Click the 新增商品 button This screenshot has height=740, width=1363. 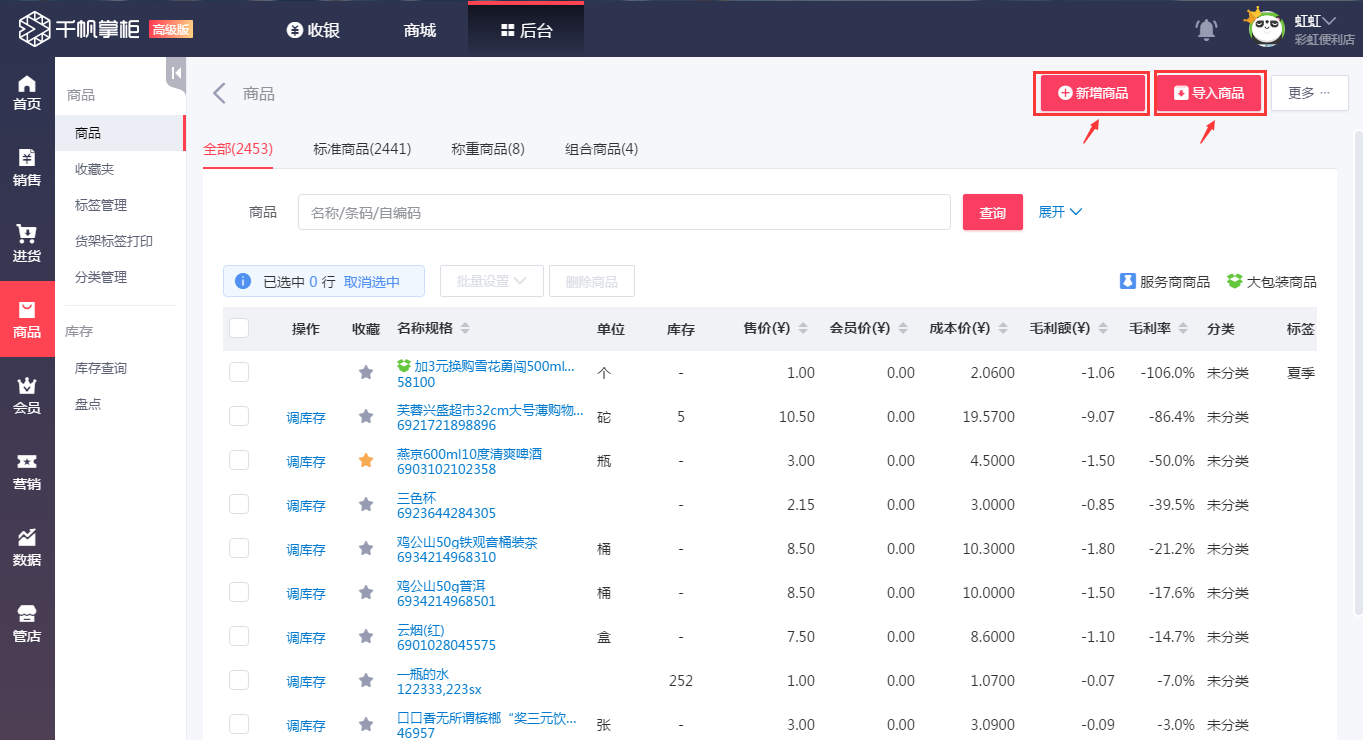click(x=1090, y=92)
